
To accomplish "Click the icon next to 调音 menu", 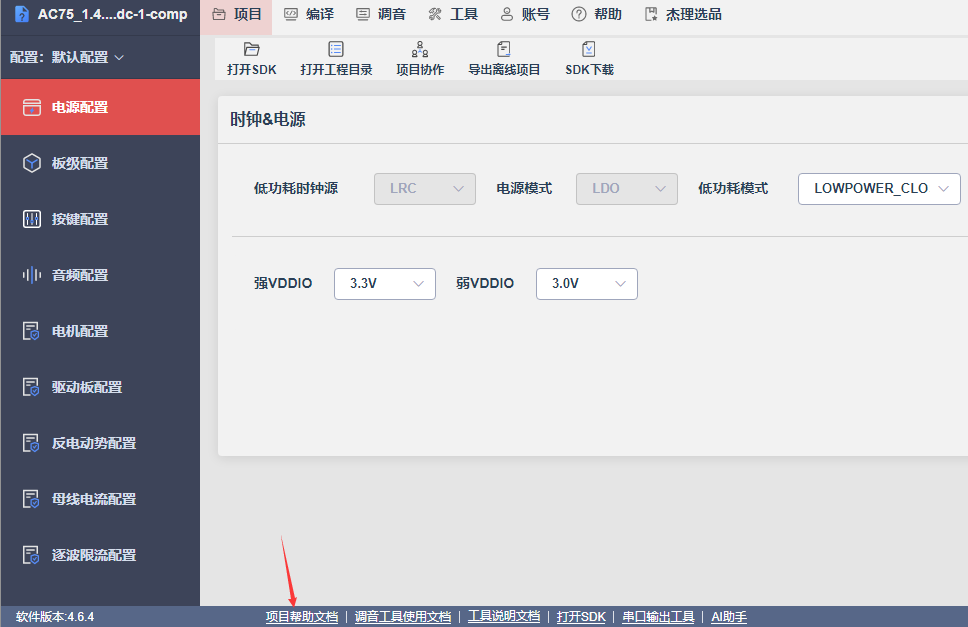I will click(363, 14).
